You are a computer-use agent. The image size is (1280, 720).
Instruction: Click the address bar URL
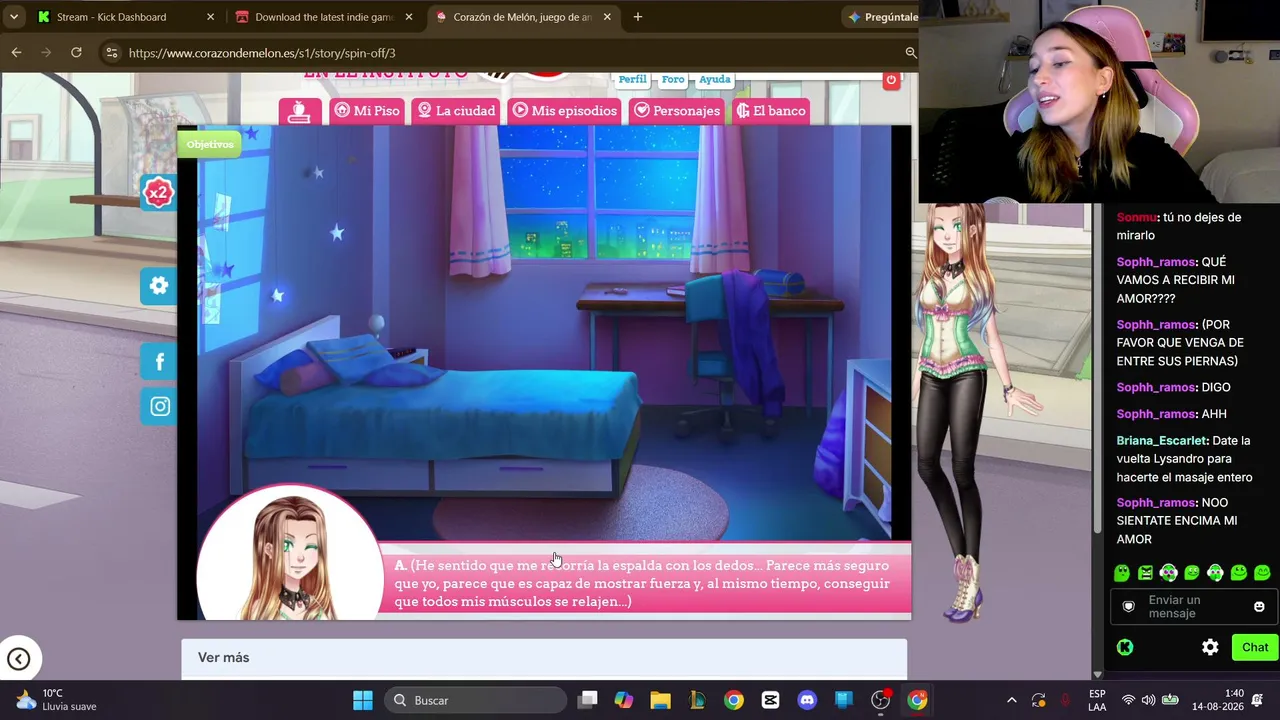coord(262,53)
